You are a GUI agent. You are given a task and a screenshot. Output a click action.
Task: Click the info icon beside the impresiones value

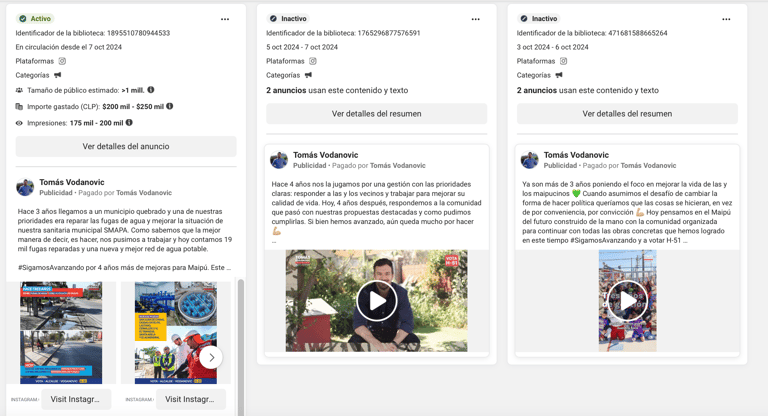click(x=129, y=122)
